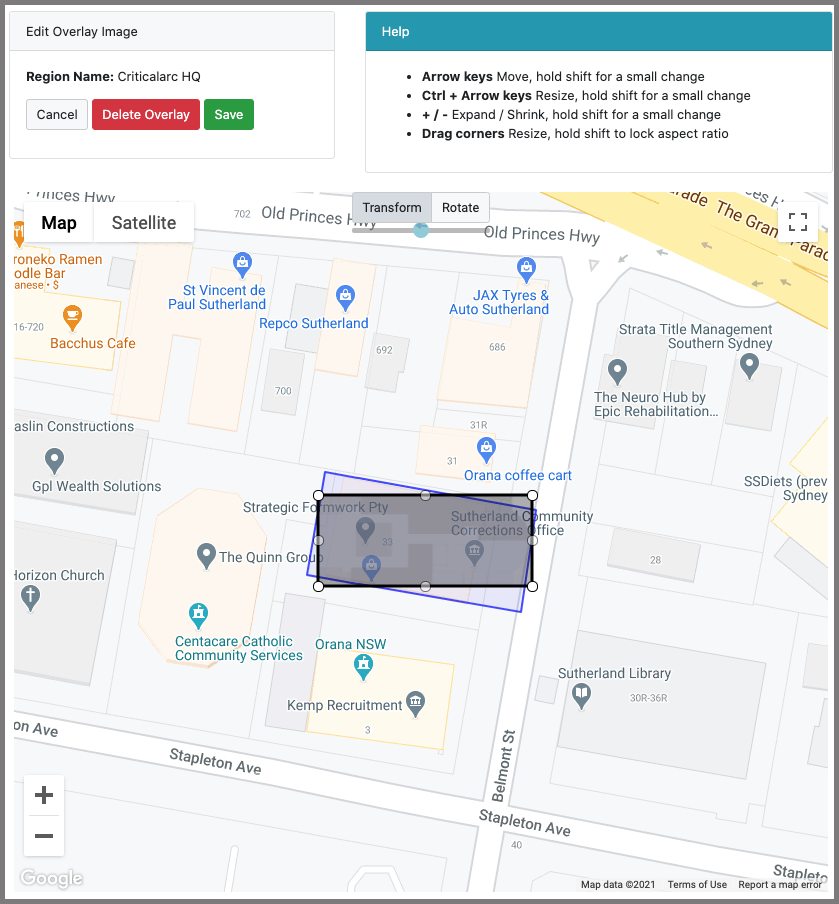Toggle fullscreen map view
Image resolution: width=839 pixels, height=904 pixels.
tap(797, 221)
